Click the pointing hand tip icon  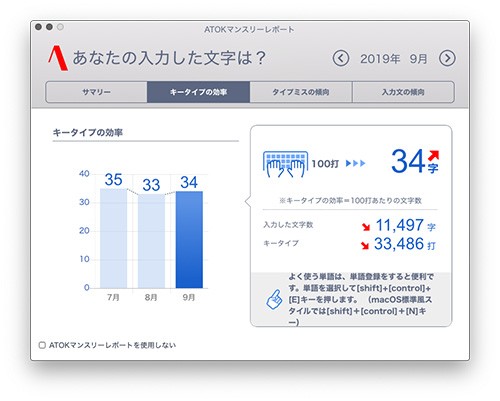pyautogui.click(x=274, y=299)
